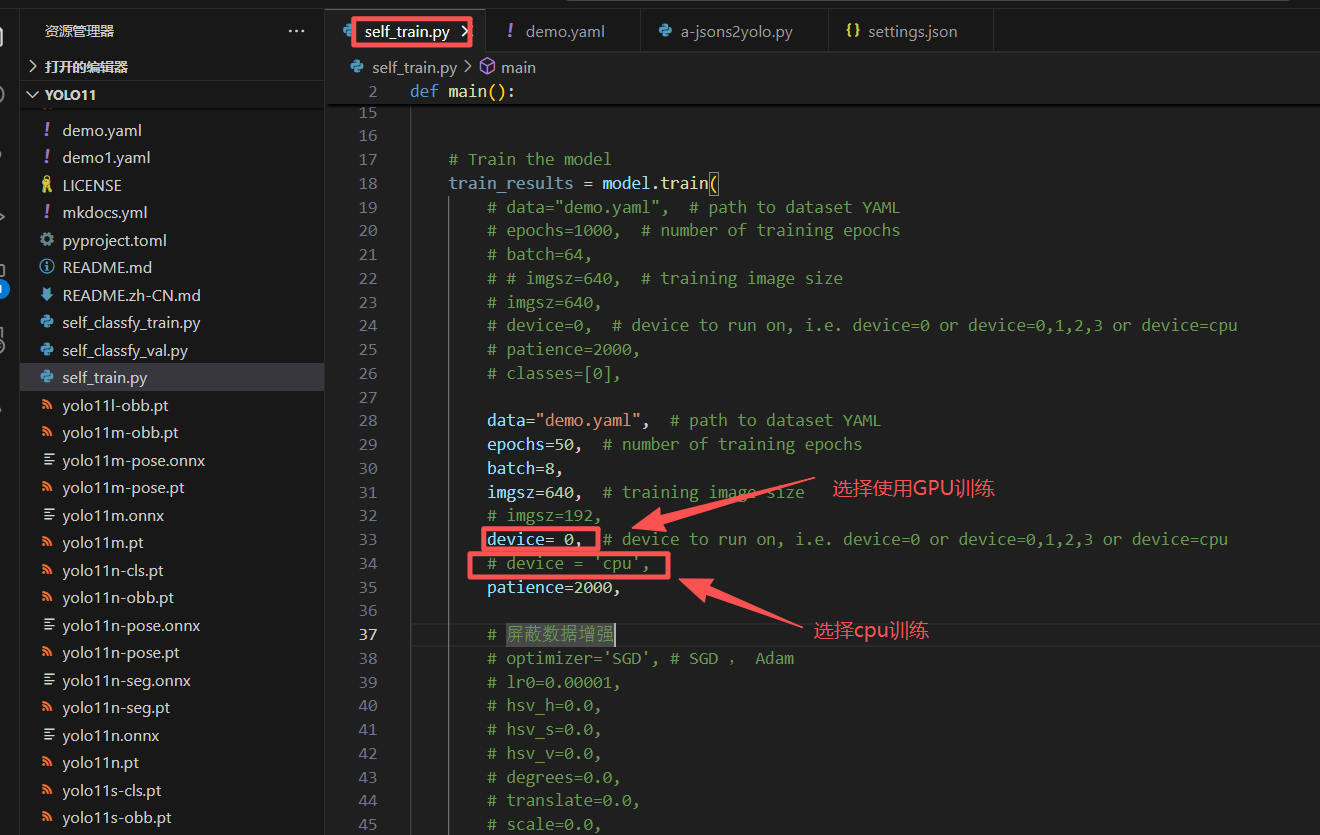The width and height of the screenshot is (1320, 835).
Task: Click line number 37 in the gutter
Action: point(368,634)
